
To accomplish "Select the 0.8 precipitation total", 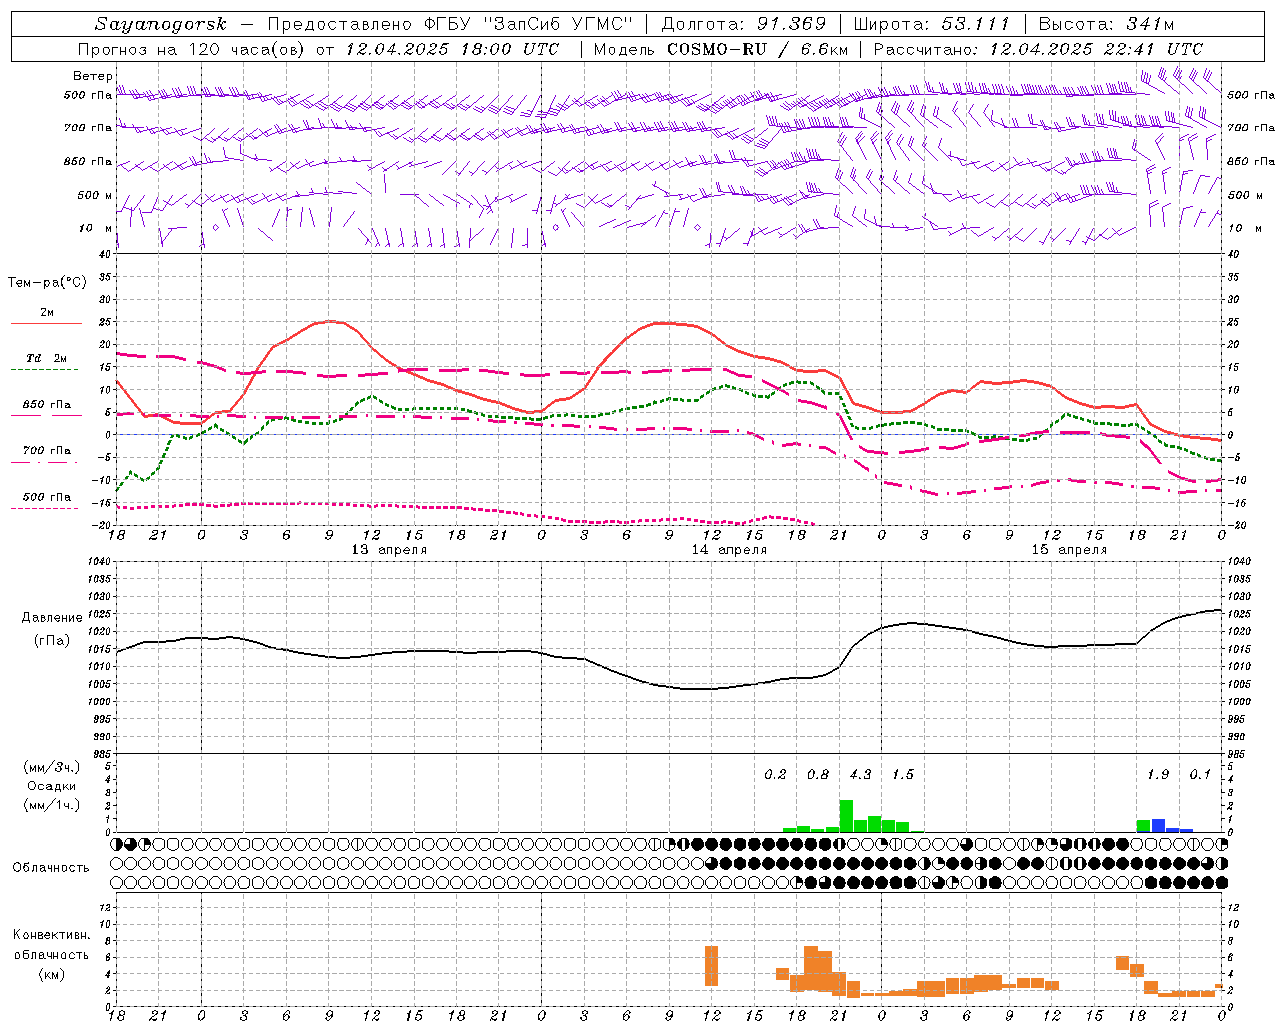I will click(818, 775).
